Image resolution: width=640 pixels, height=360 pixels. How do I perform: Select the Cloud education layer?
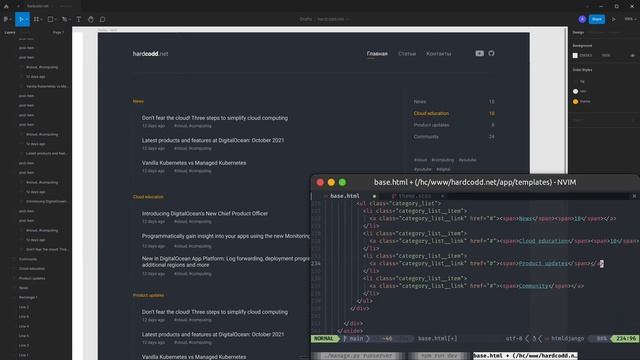32,269
